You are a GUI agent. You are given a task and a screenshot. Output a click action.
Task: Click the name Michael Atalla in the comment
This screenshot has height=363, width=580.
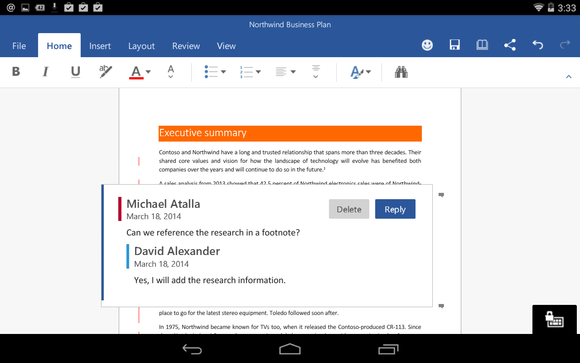163,204
